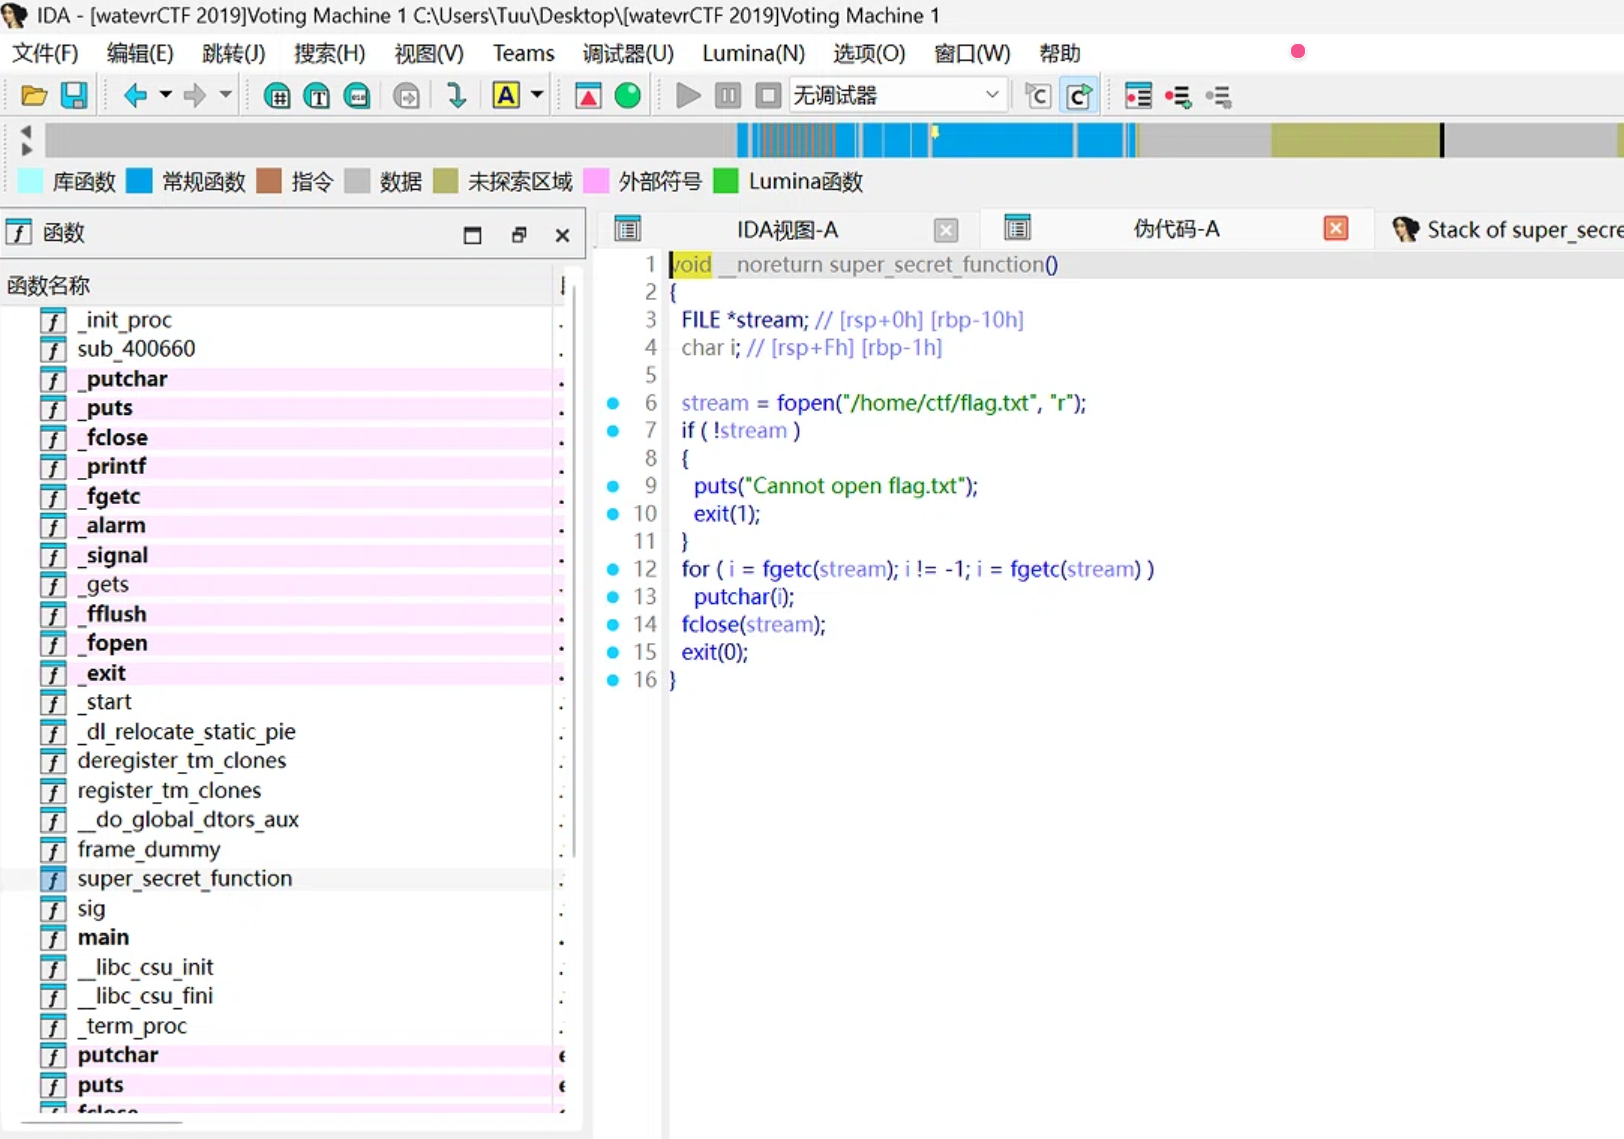Open the 文件(F) menu
Viewport: 1624px width, 1139px height.
click(45, 53)
